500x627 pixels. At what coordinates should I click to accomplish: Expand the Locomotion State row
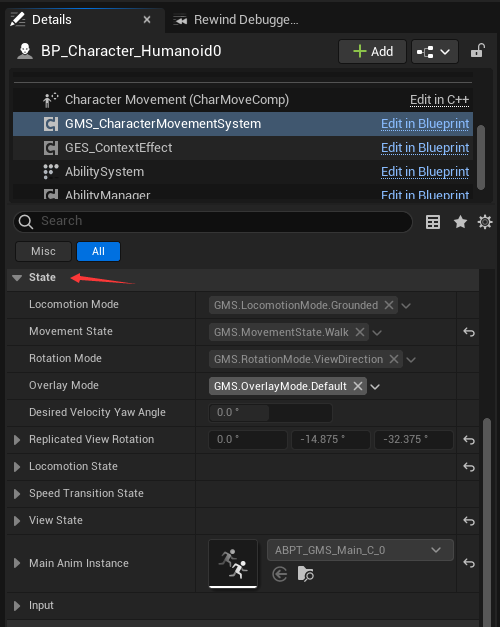[x=17, y=467]
